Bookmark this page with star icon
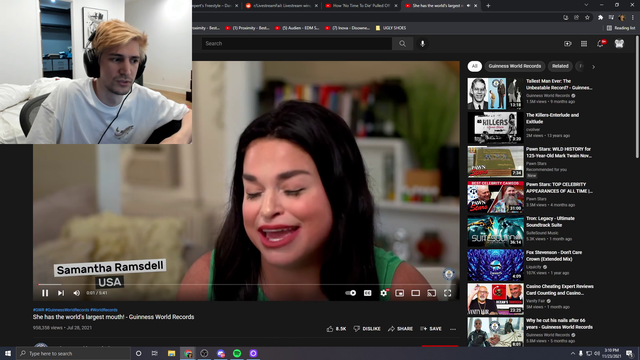This screenshot has height=360, width=640. coord(587,18)
